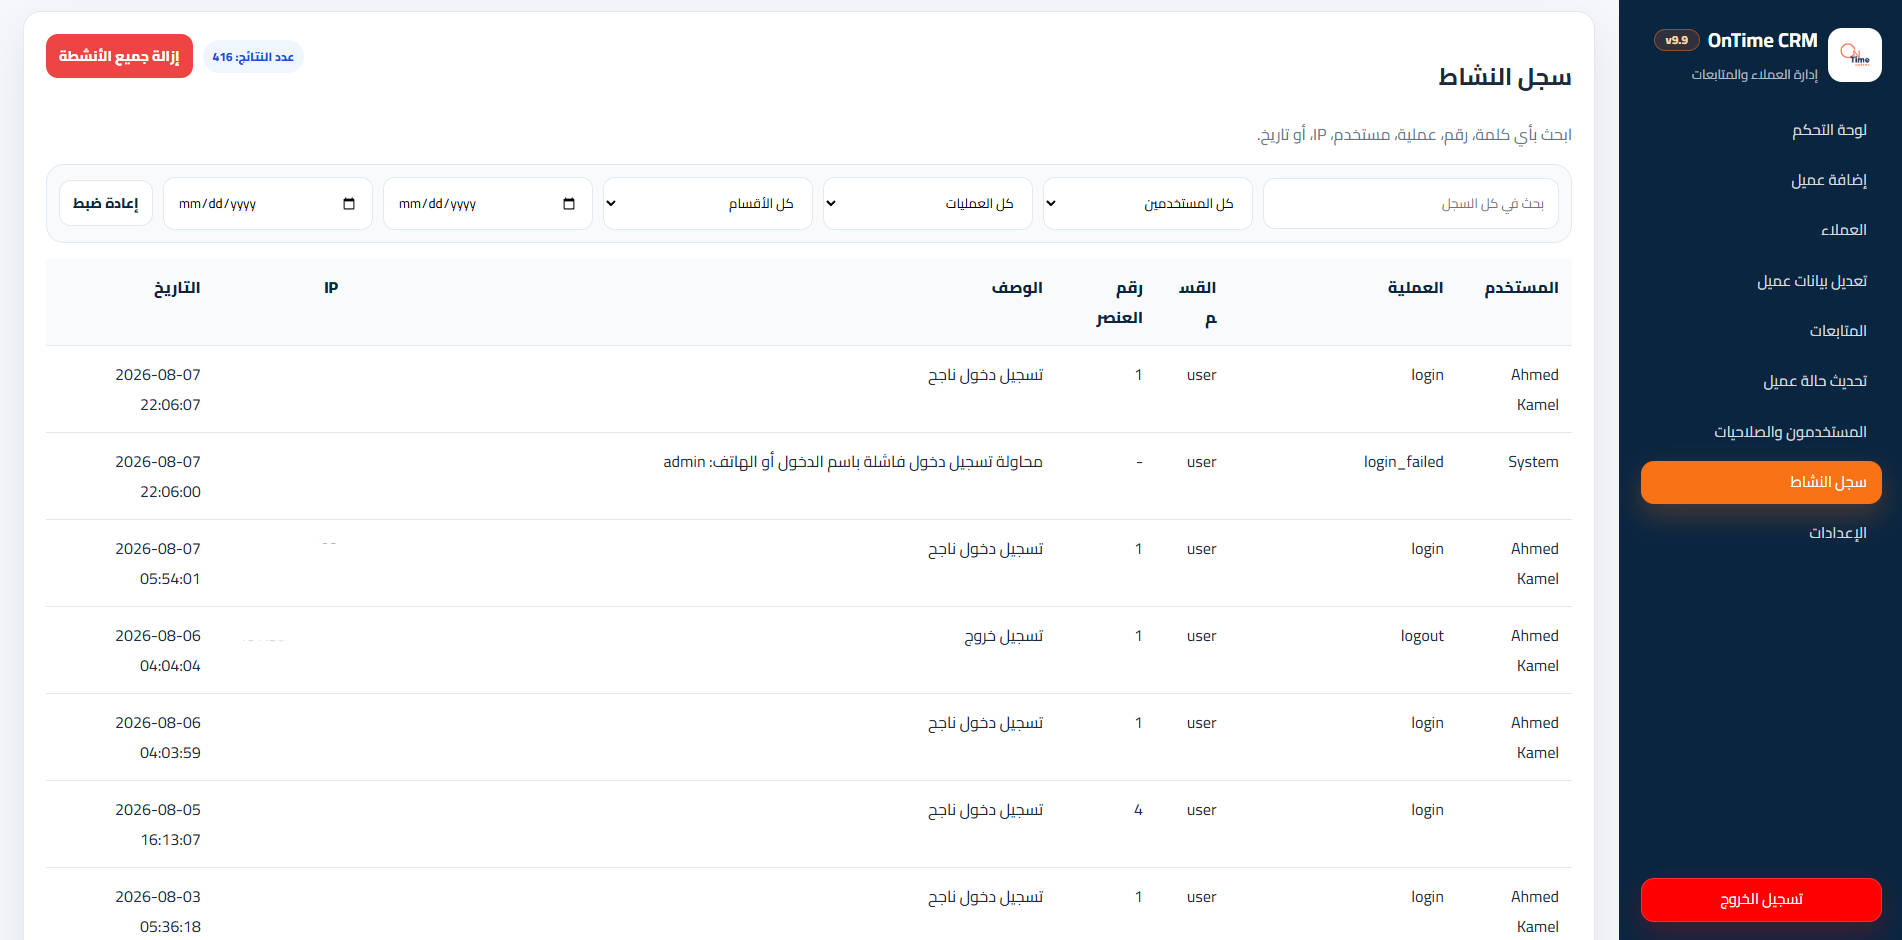Click إعادة ضبط reset filters button
Screen dimensions: 1902x940
106,203
